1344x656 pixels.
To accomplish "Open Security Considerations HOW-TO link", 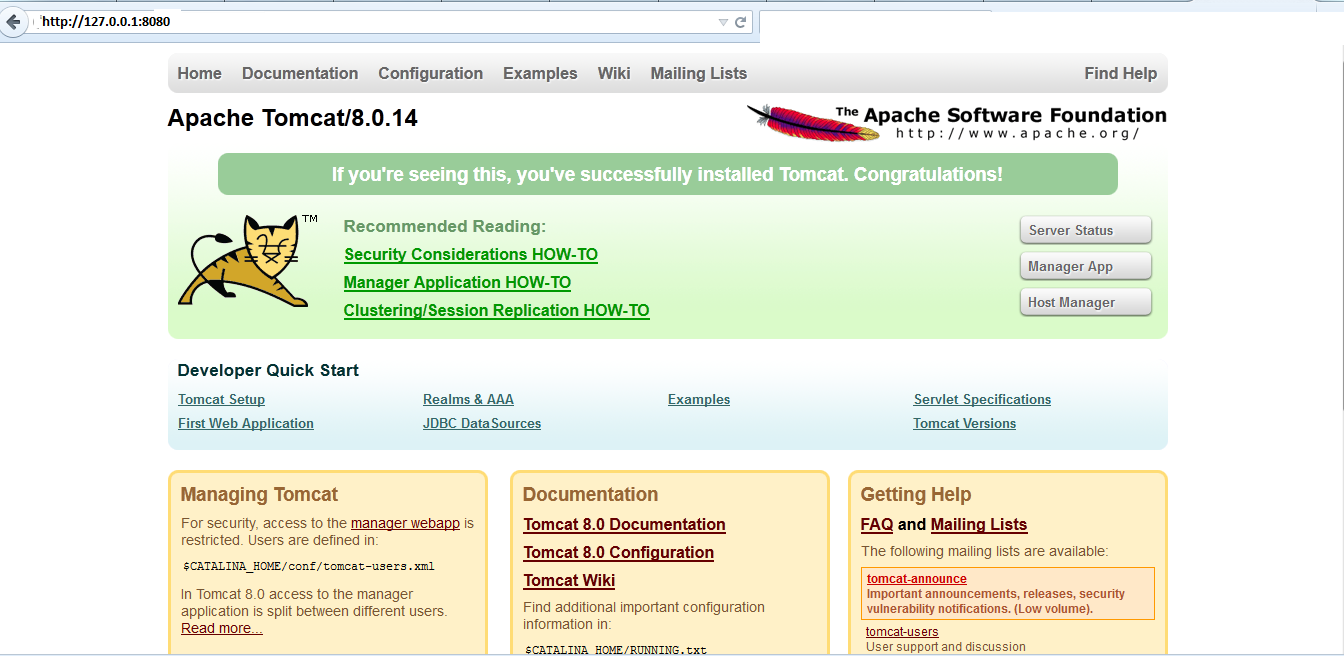I will 470,255.
